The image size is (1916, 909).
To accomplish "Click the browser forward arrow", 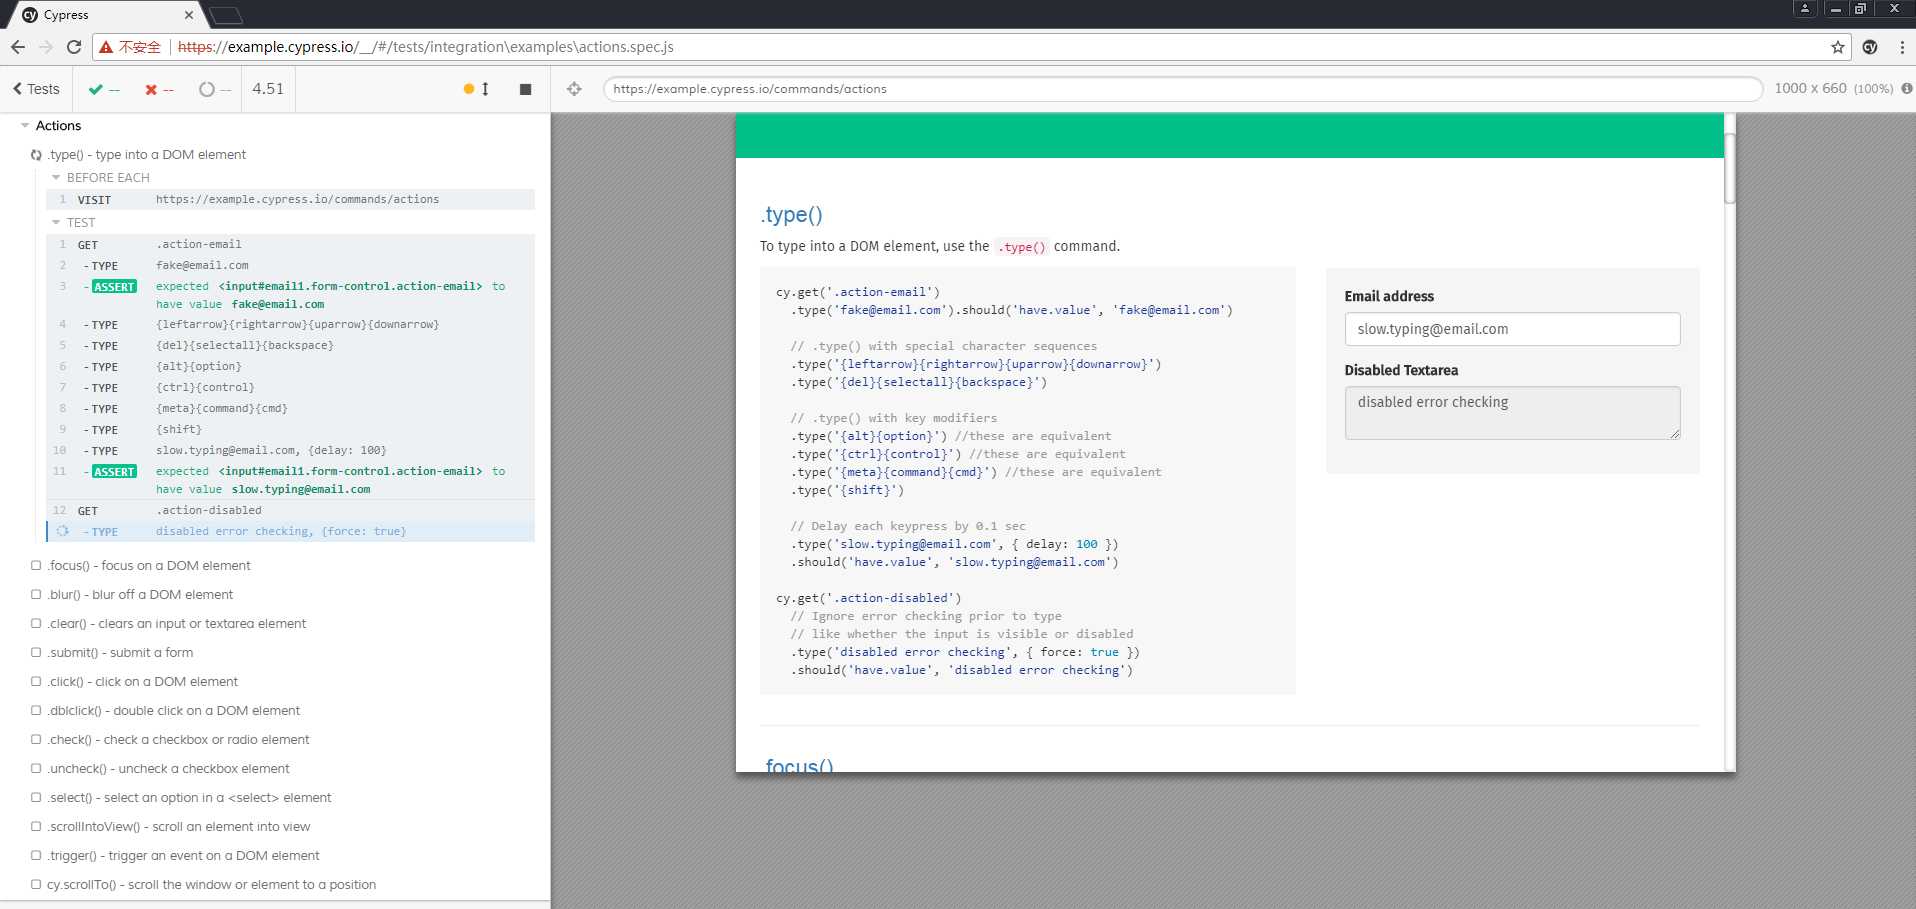I will 46,47.
